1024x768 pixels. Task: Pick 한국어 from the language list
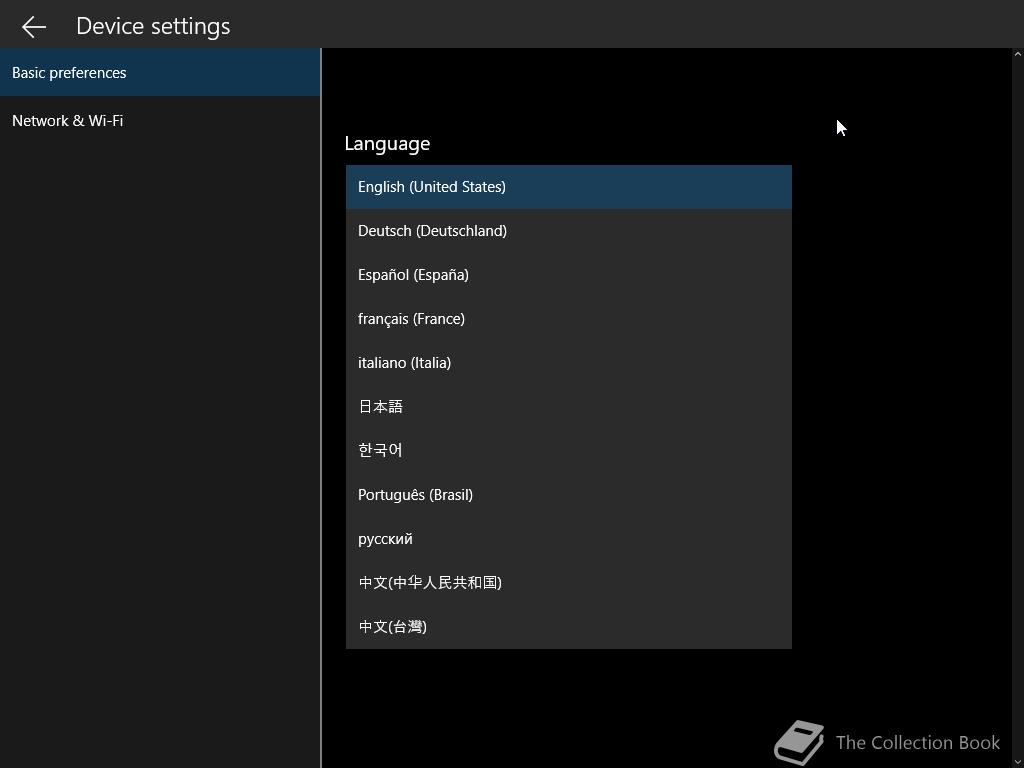pos(568,451)
